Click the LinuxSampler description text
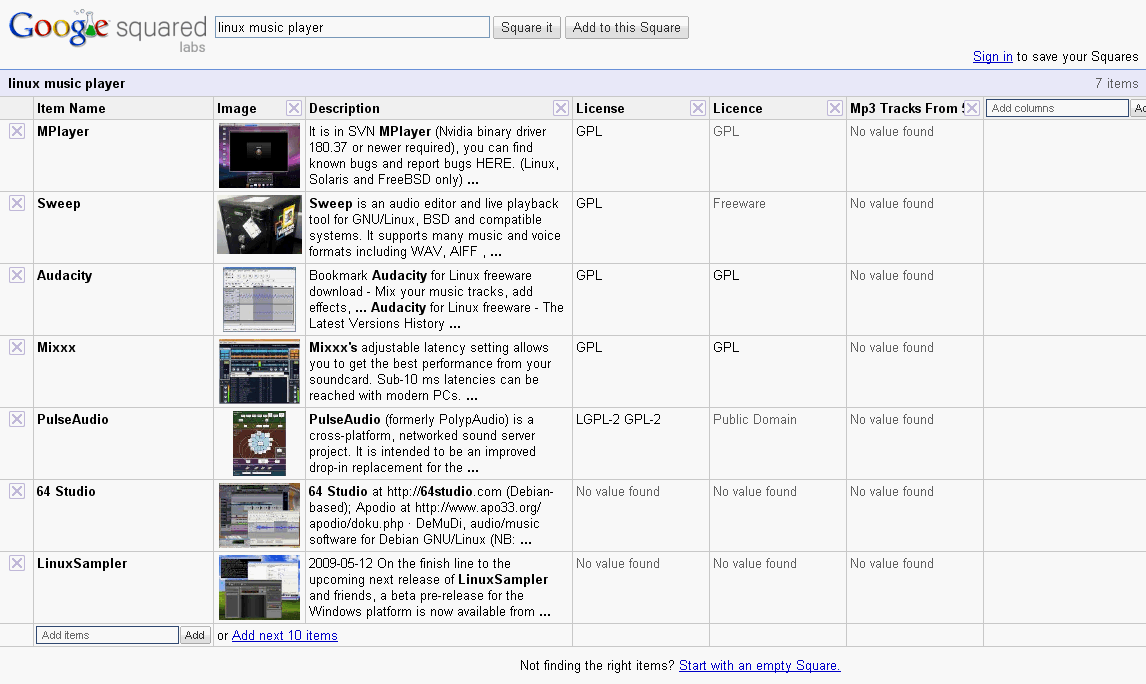 430,588
